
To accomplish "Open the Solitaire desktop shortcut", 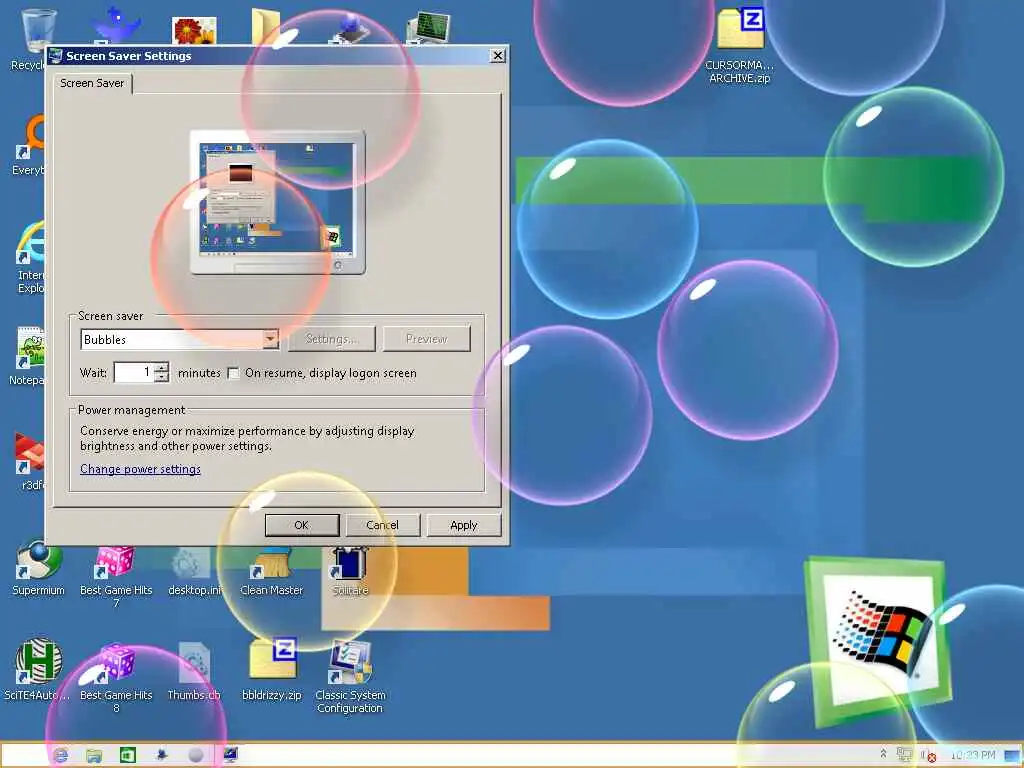I will 350,571.
